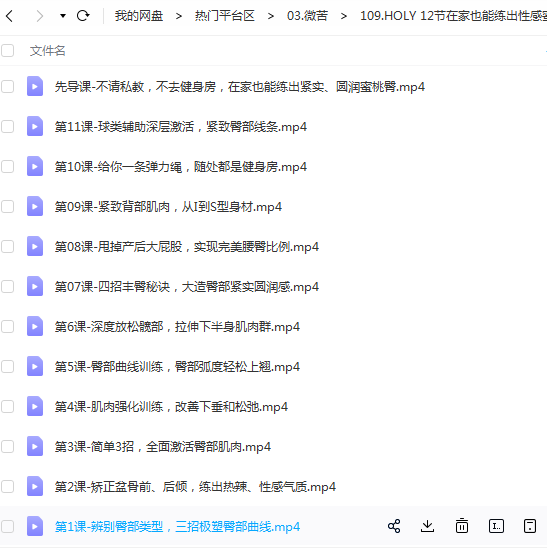Delete the 第1课 video file
The height and width of the screenshot is (552, 547).
[x=461, y=526]
